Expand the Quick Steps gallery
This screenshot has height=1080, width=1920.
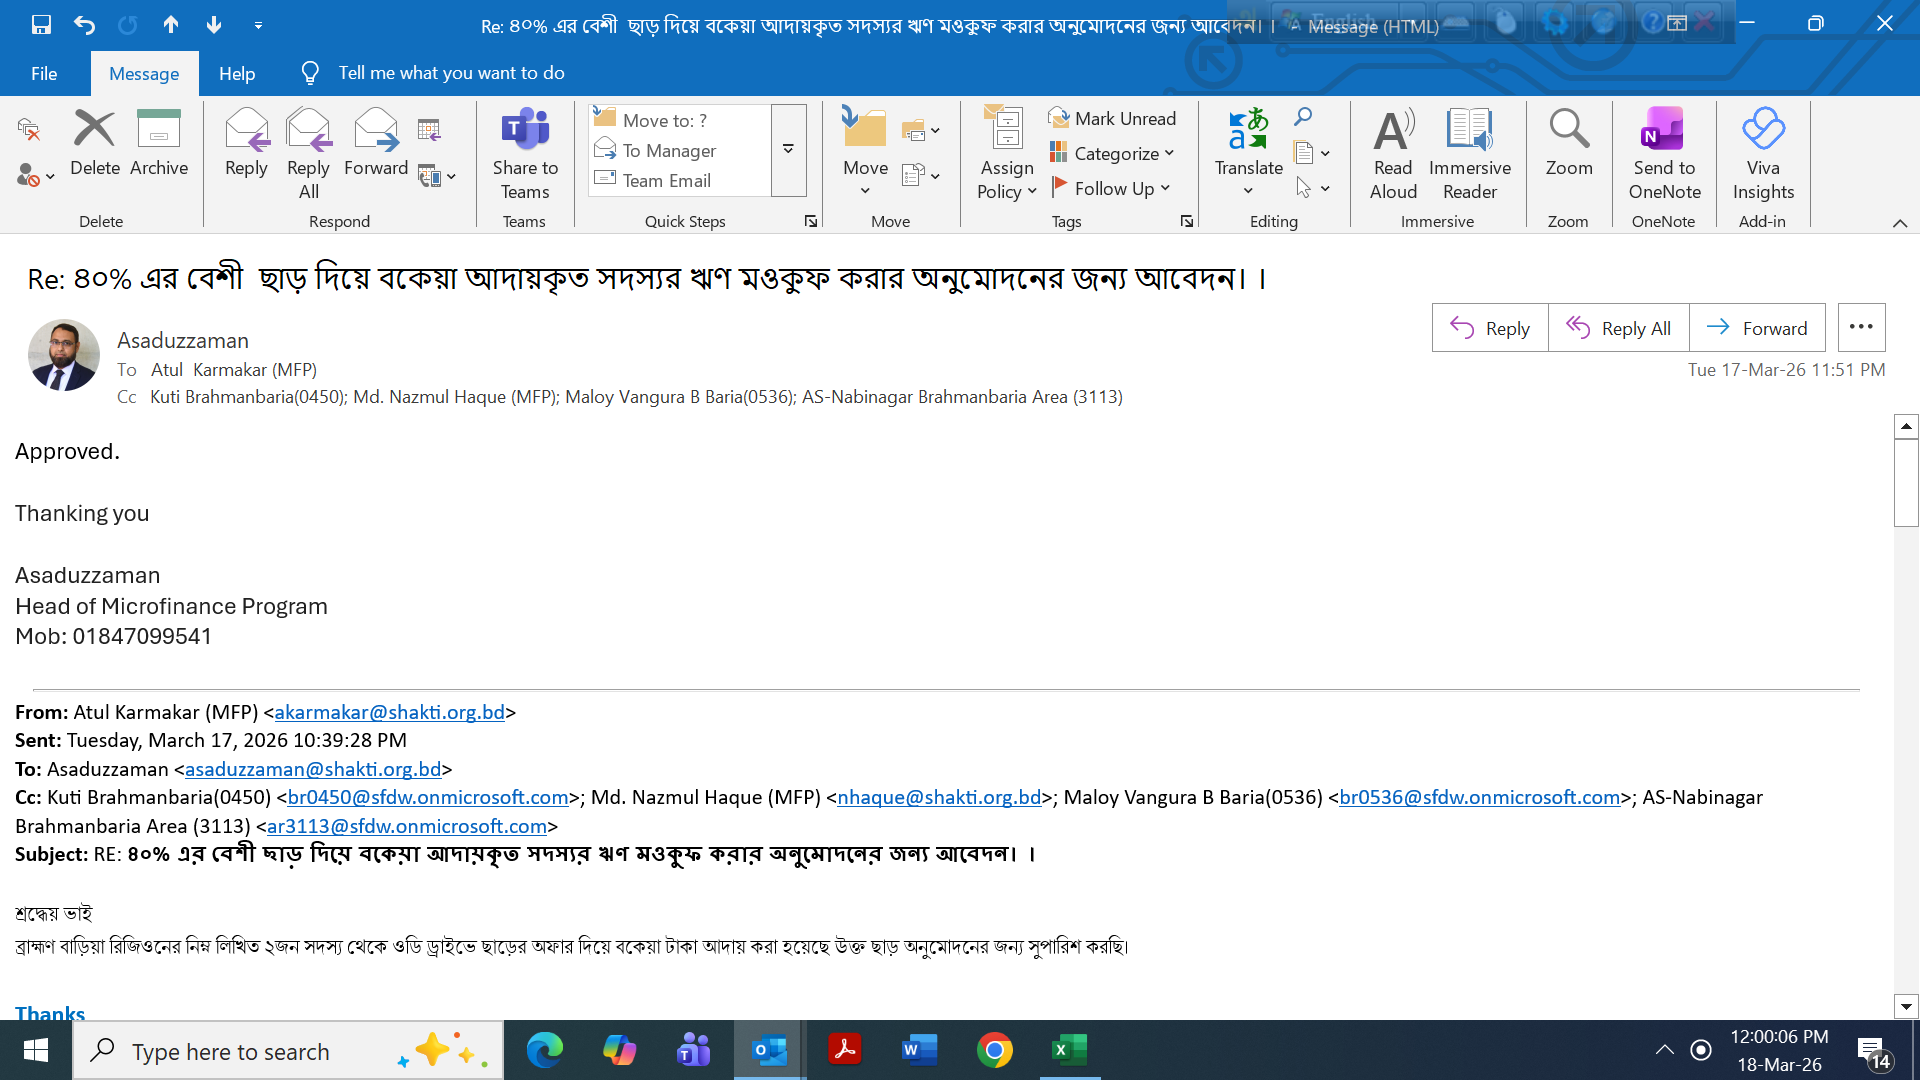pos(788,150)
